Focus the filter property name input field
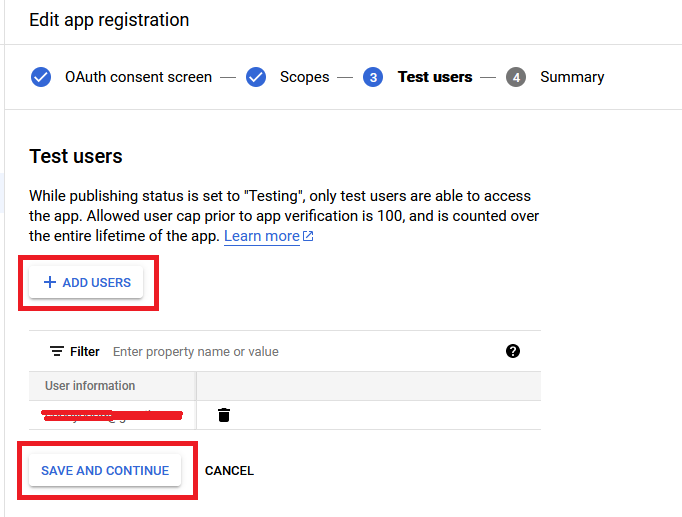Viewport: 682px width, 517px height. click(304, 351)
